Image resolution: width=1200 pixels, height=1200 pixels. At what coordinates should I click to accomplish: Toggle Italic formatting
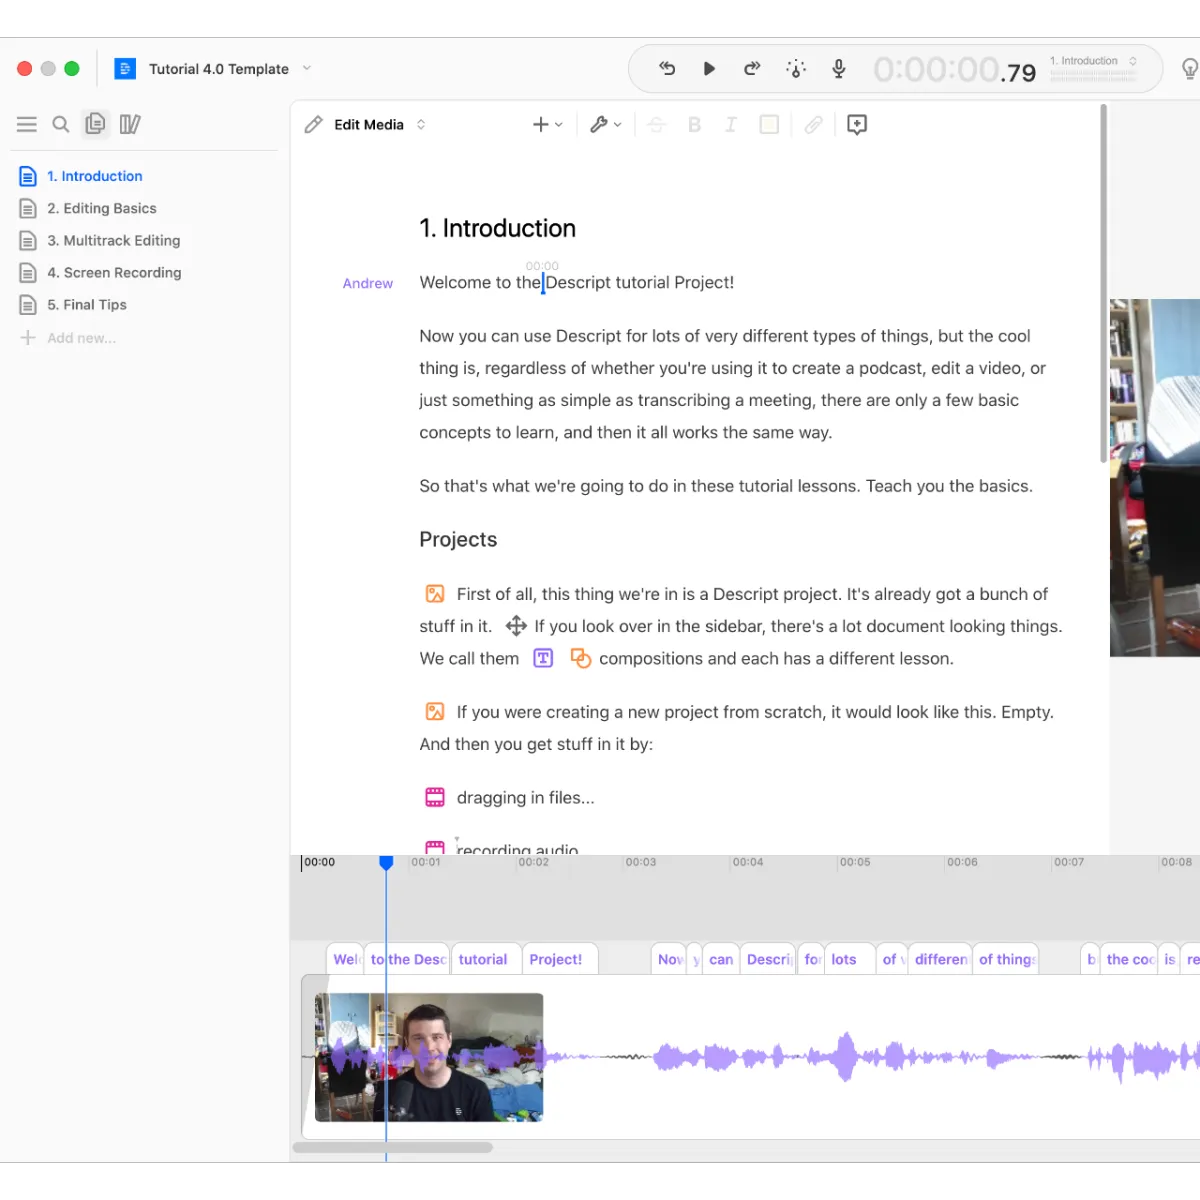(731, 124)
